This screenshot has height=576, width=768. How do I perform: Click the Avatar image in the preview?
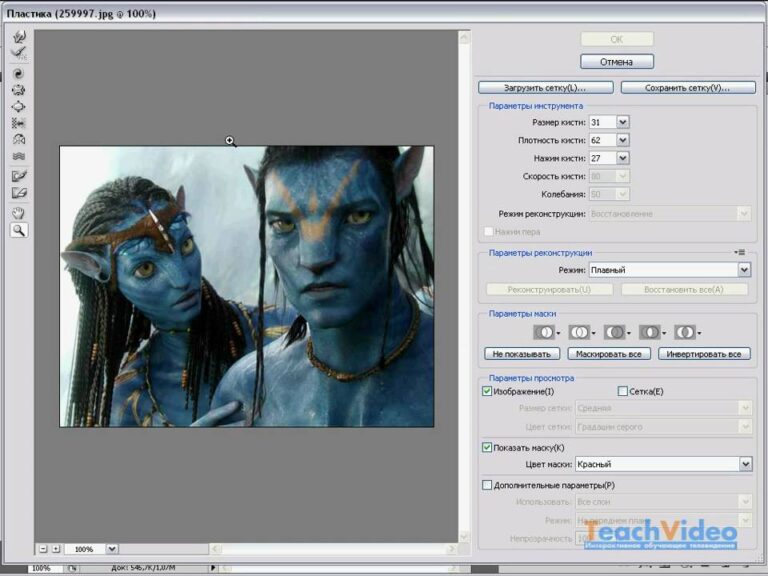pos(246,286)
